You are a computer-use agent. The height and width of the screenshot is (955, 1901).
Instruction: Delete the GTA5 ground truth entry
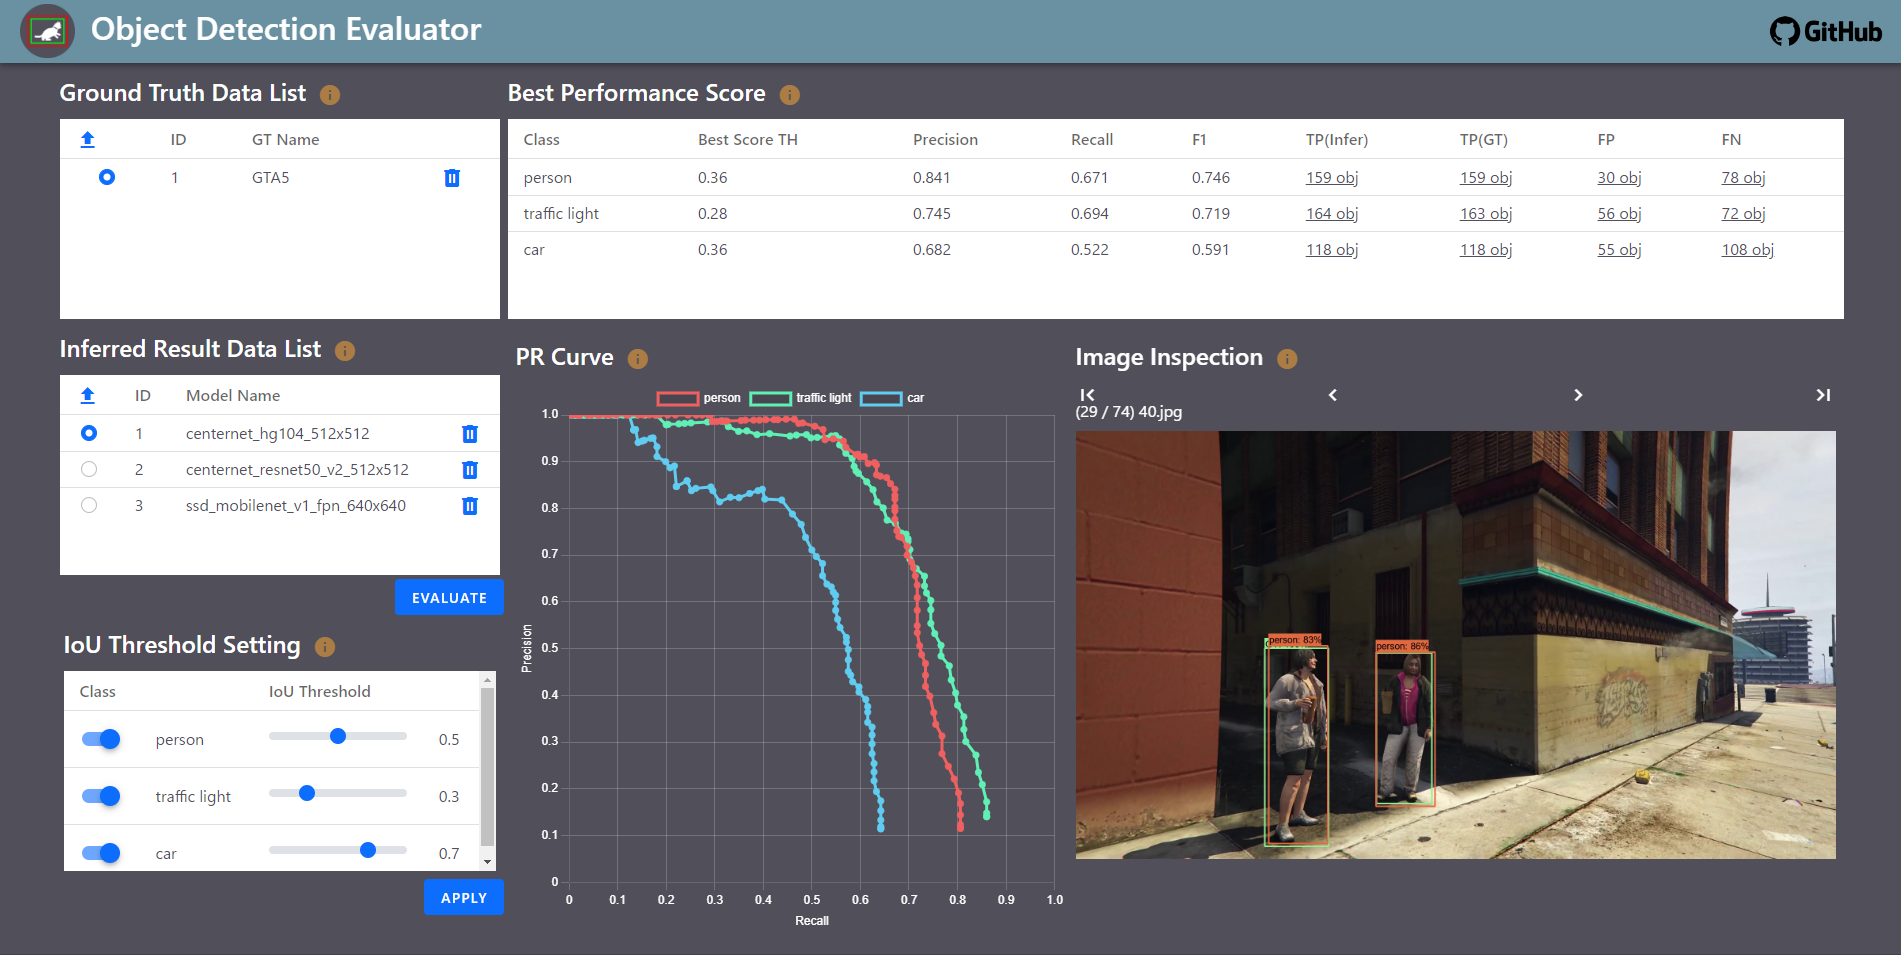click(x=452, y=178)
